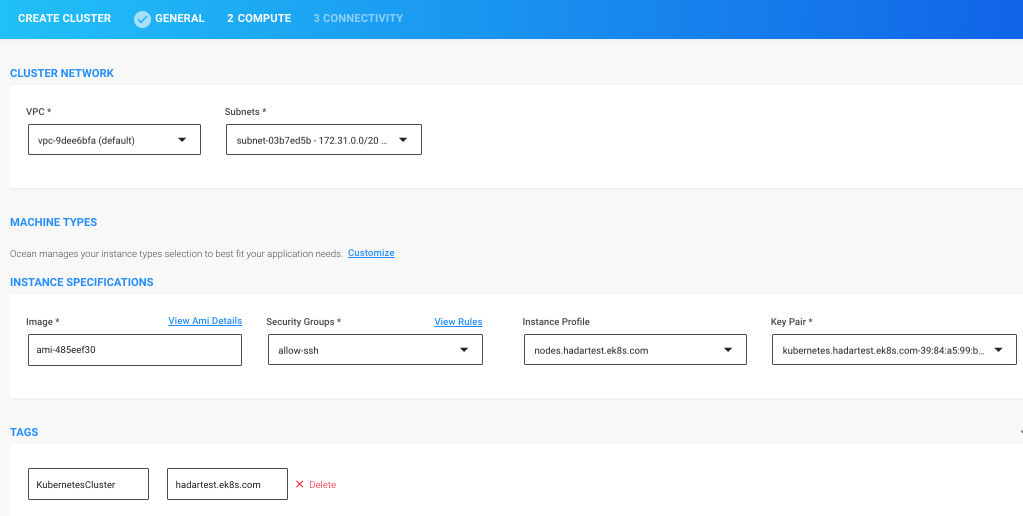Click the arrow icon in the VPC field
1023x516 pixels.
(182, 140)
